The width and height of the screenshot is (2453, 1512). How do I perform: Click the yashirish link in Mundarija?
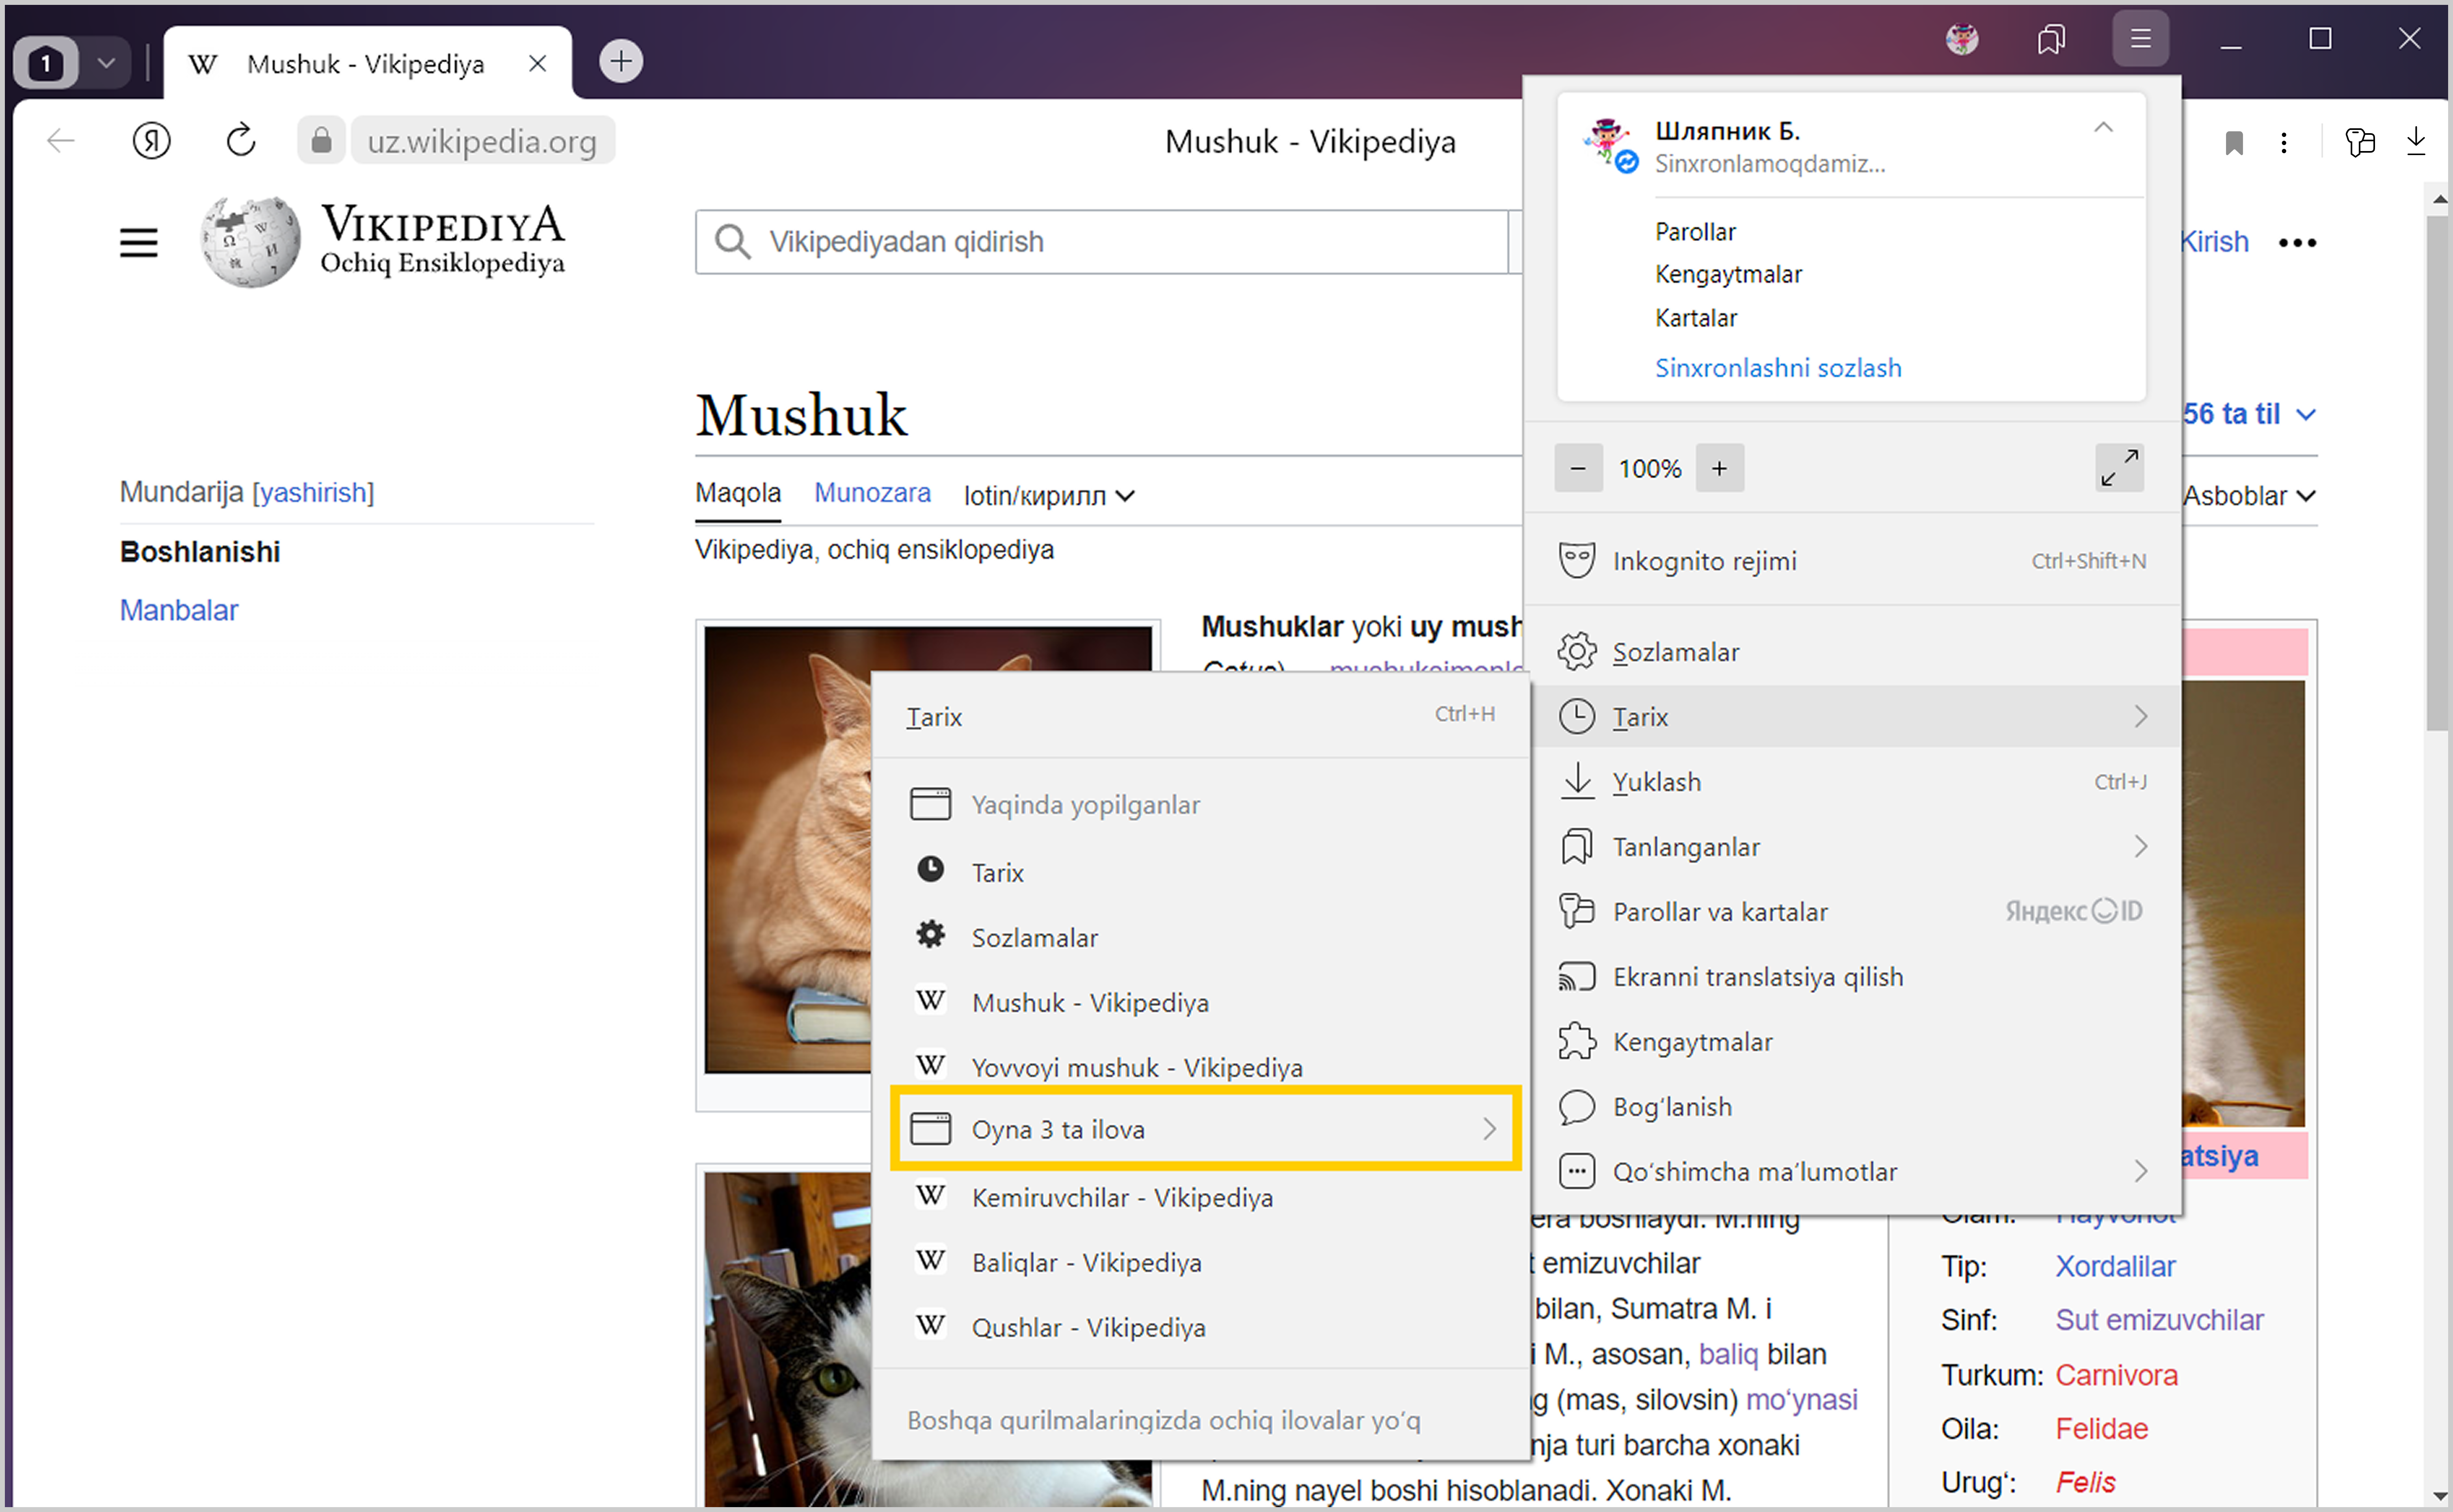(313, 493)
